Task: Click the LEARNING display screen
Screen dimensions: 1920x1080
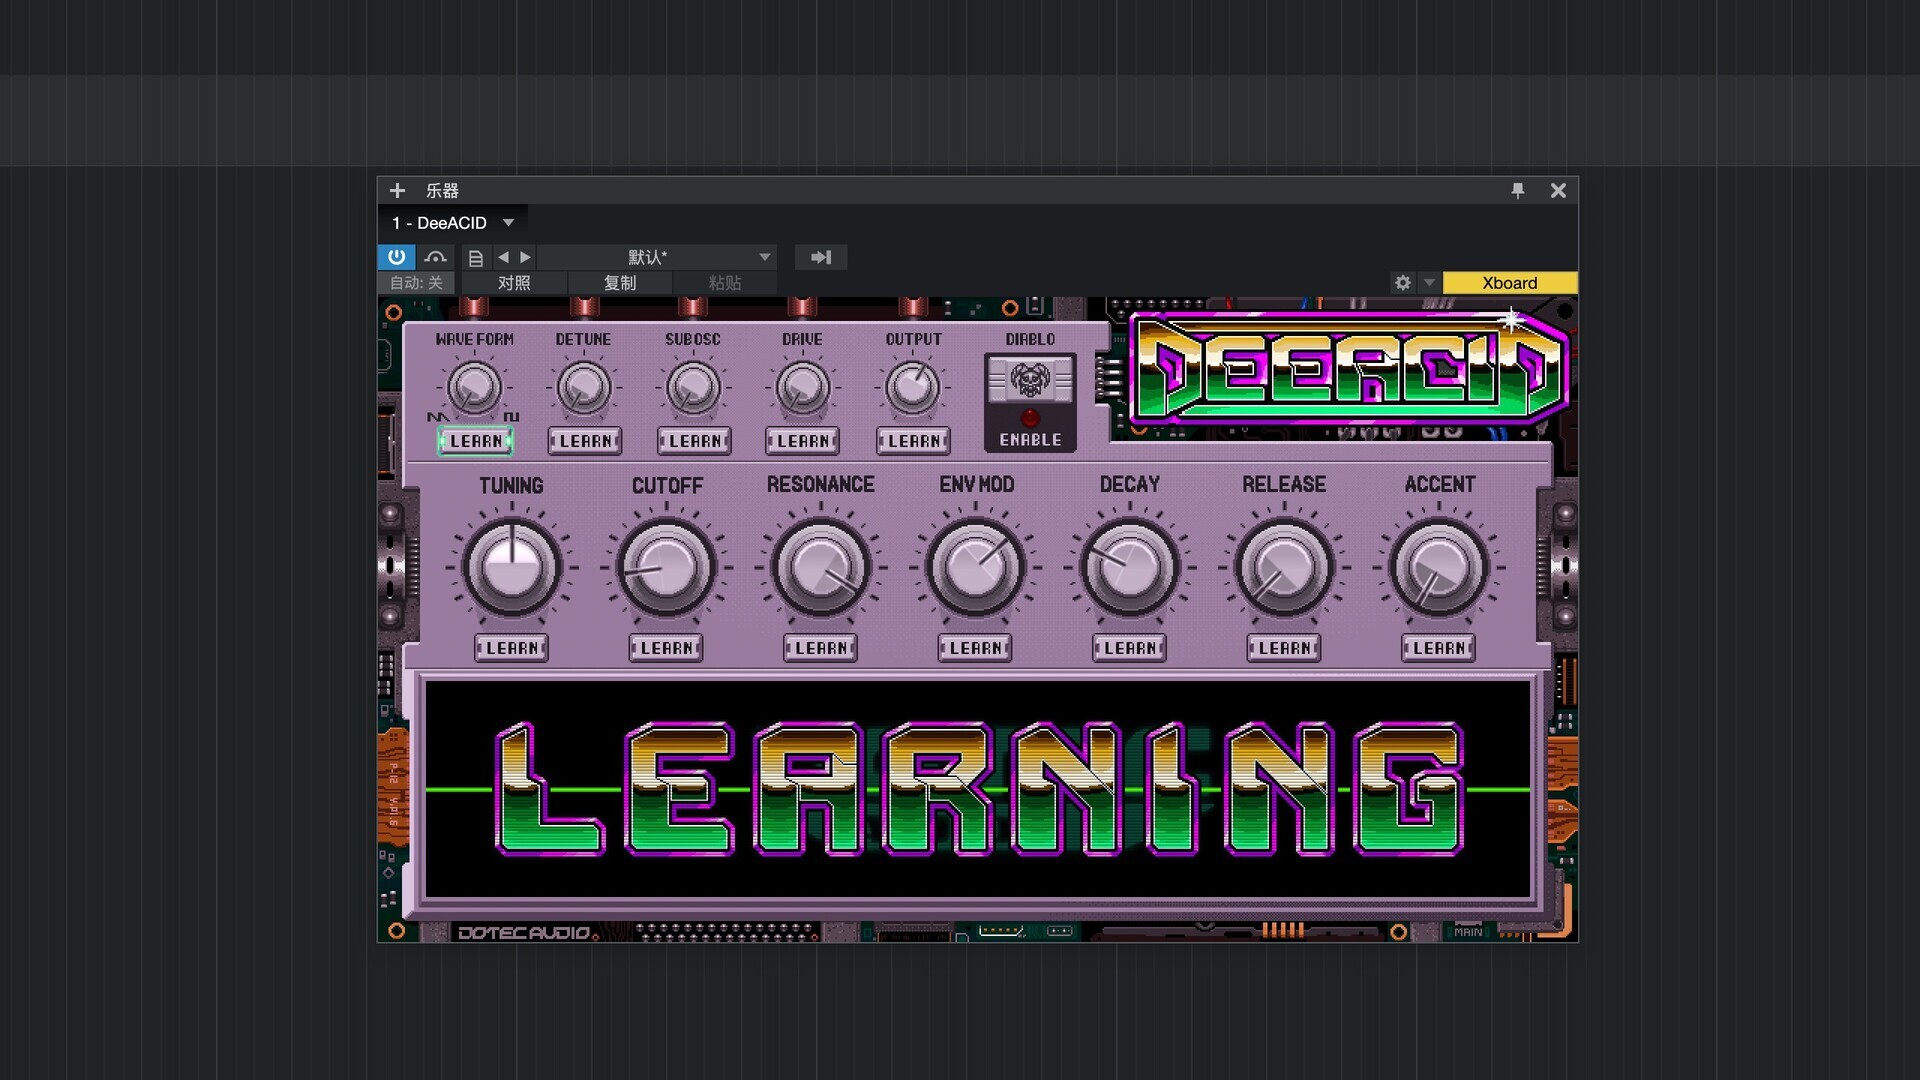Action: 978,789
